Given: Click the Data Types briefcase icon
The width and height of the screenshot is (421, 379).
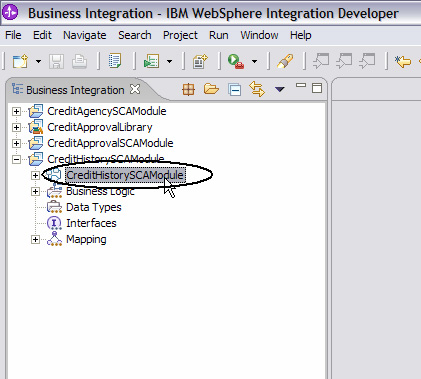Looking at the screenshot, I should (x=54, y=207).
